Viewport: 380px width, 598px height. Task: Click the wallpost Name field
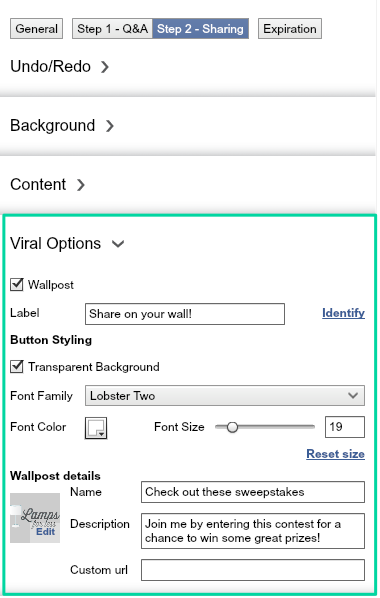[253, 492]
